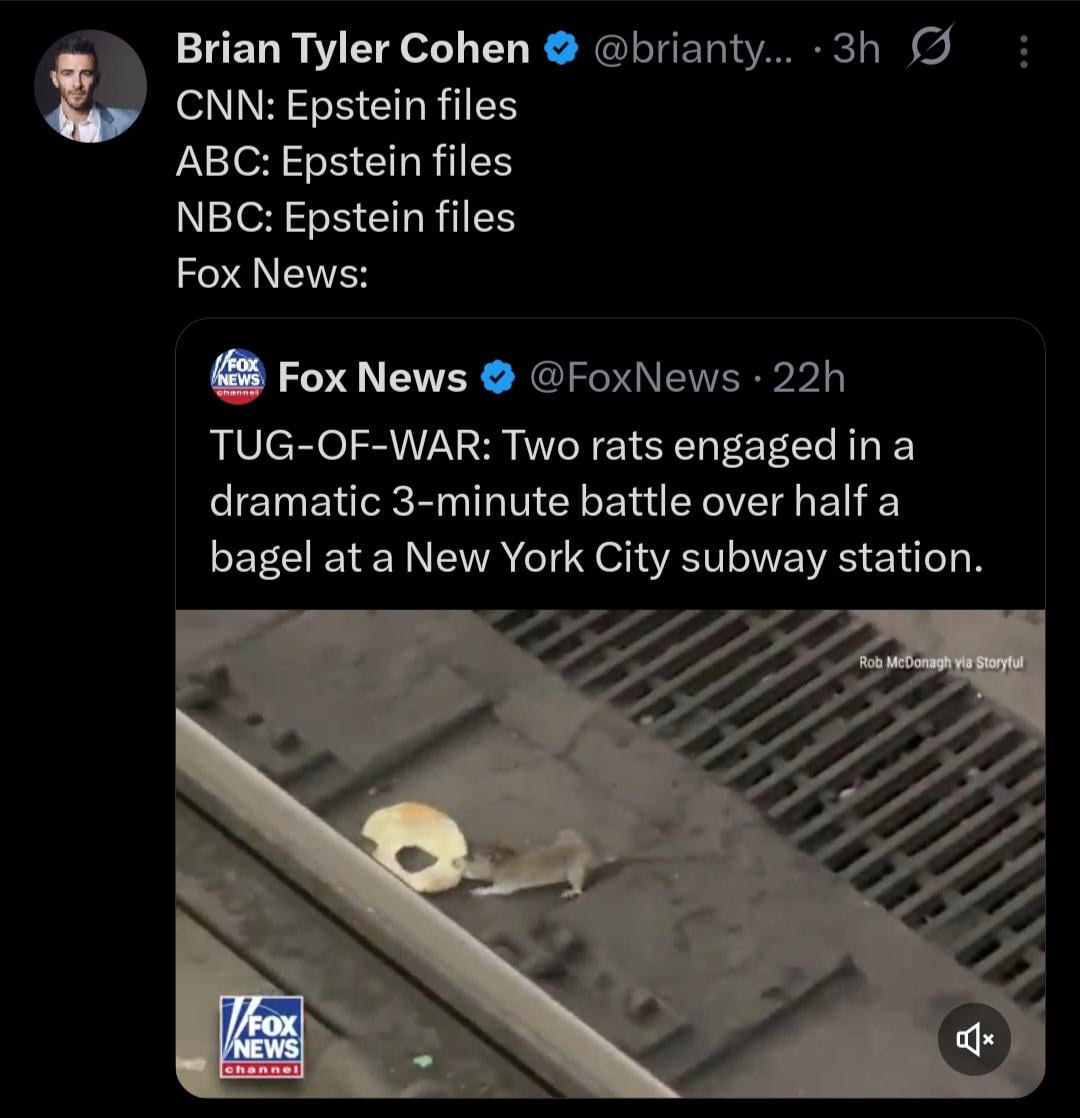Screen dimensions: 1080x1118
Task: Open the @FoxNews handle link
Action: click(633, 378)
